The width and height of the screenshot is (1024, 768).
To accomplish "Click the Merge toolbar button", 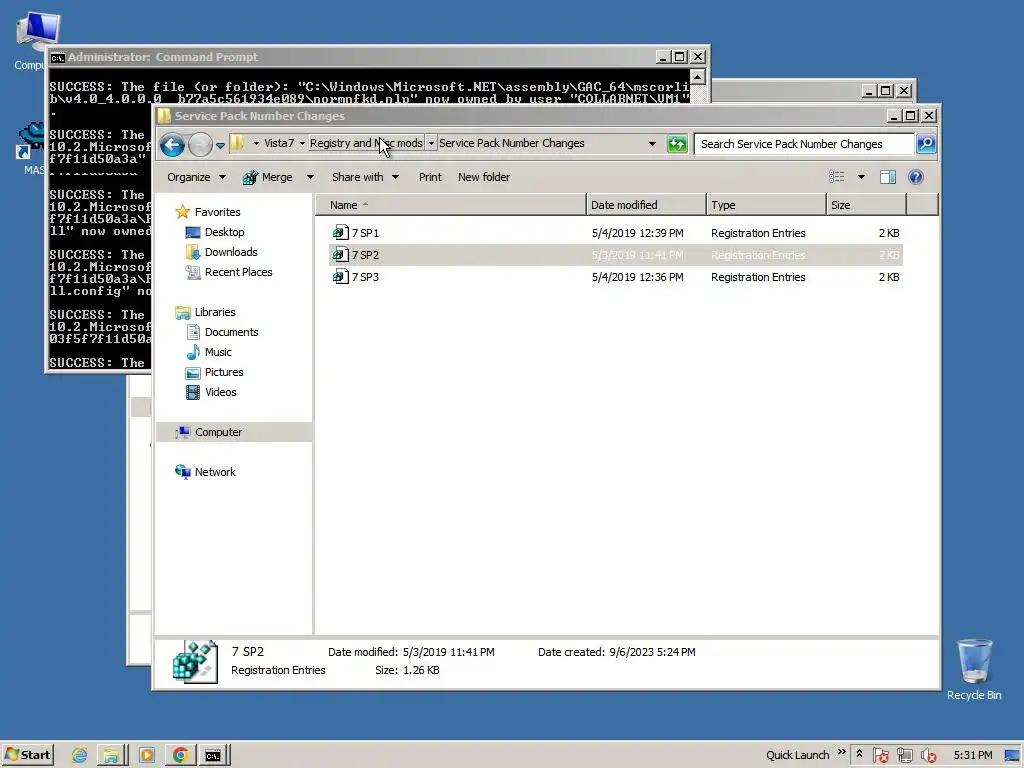I will tap(268, 177).
